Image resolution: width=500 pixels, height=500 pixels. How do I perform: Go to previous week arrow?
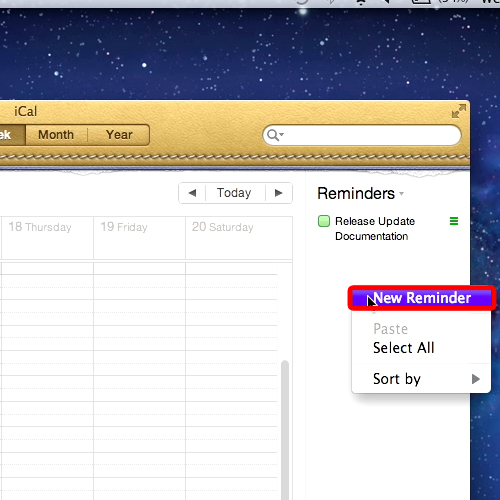point(192,193)
